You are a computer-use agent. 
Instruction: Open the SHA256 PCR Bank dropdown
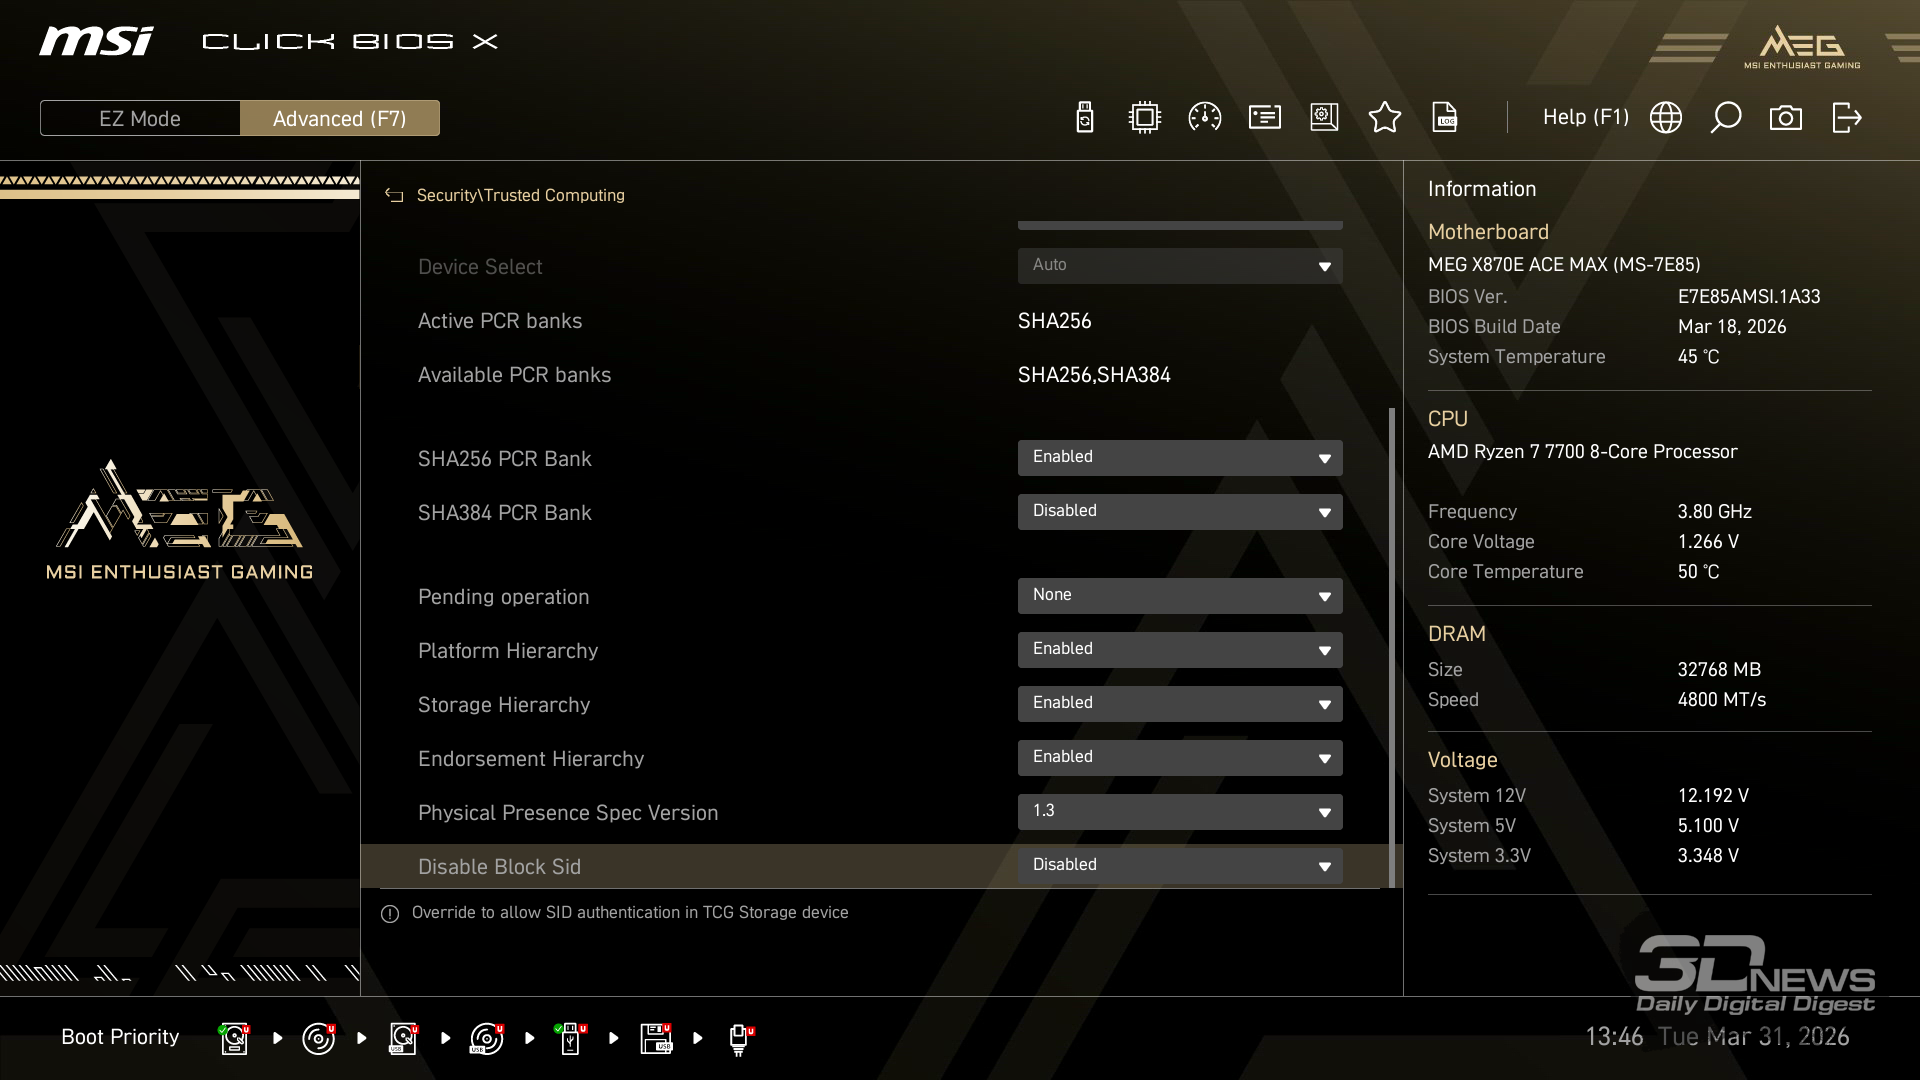tap(1179, 458)
